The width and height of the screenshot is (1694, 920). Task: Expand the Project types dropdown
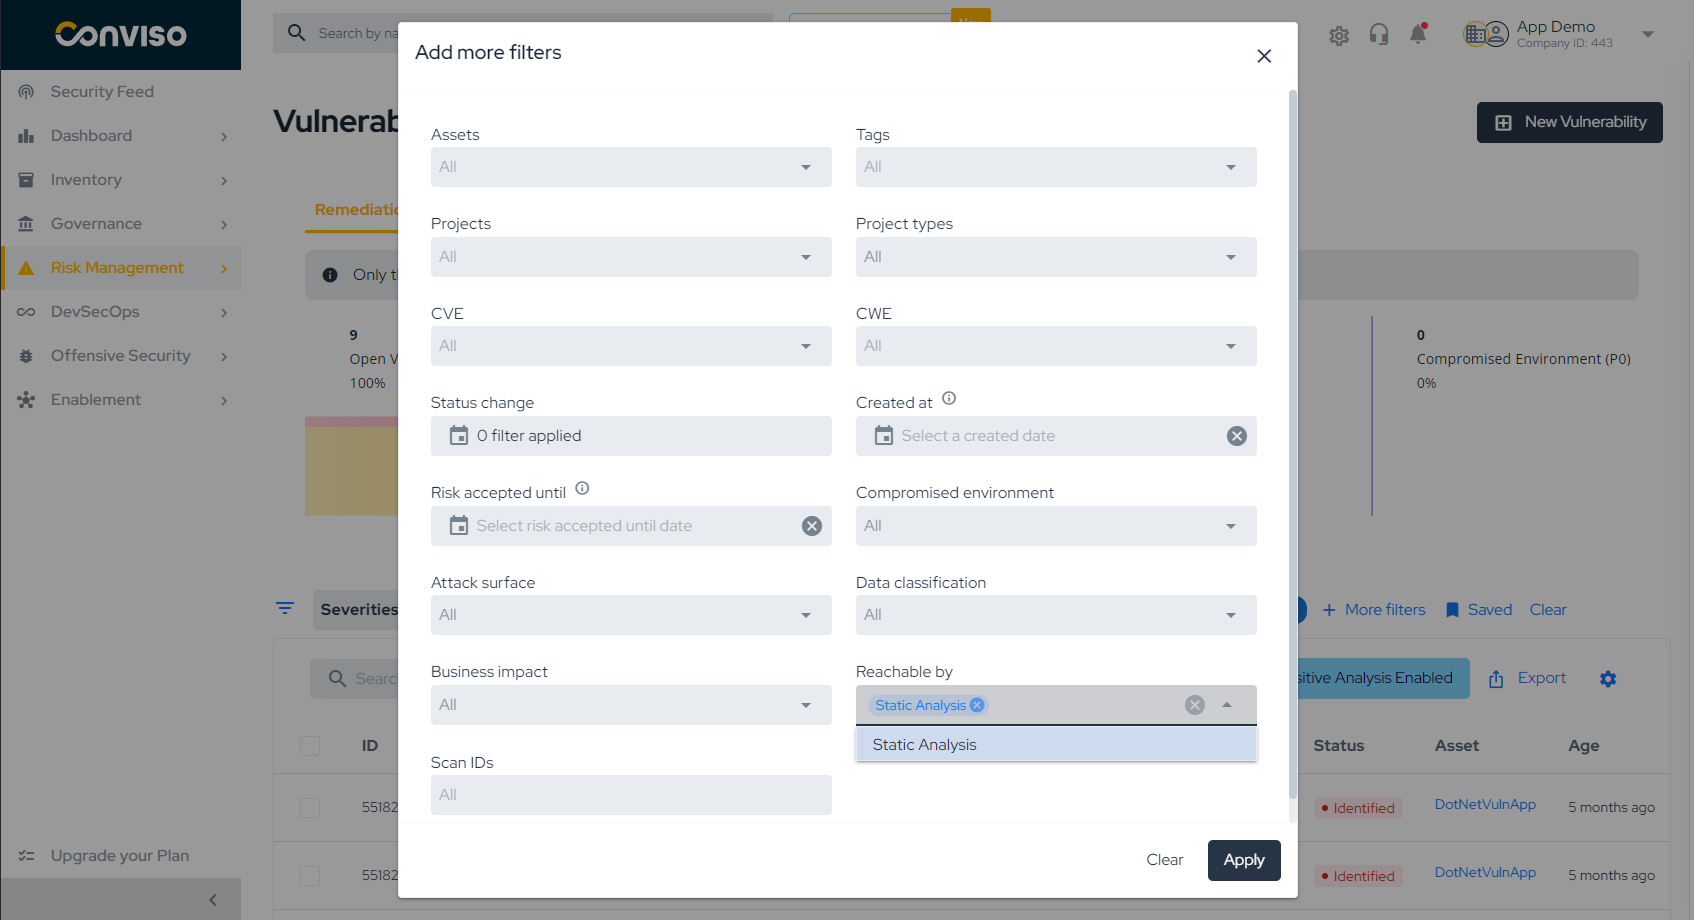tap(1056, 257)
